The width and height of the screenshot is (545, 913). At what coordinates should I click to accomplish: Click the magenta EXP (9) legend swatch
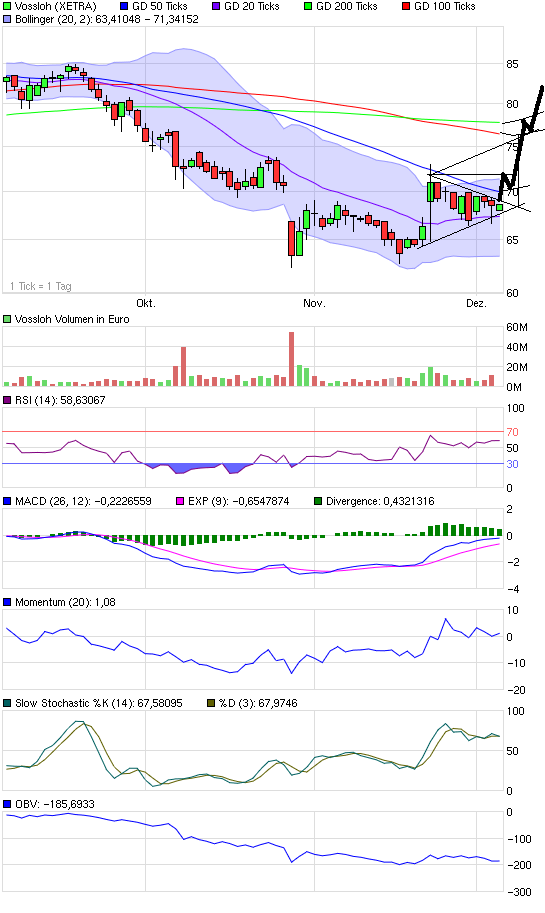180,501
